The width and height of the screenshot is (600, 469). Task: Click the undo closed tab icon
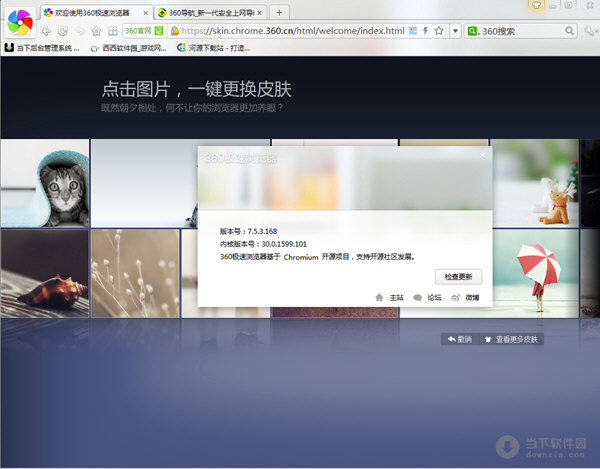[x=80, y=31]
